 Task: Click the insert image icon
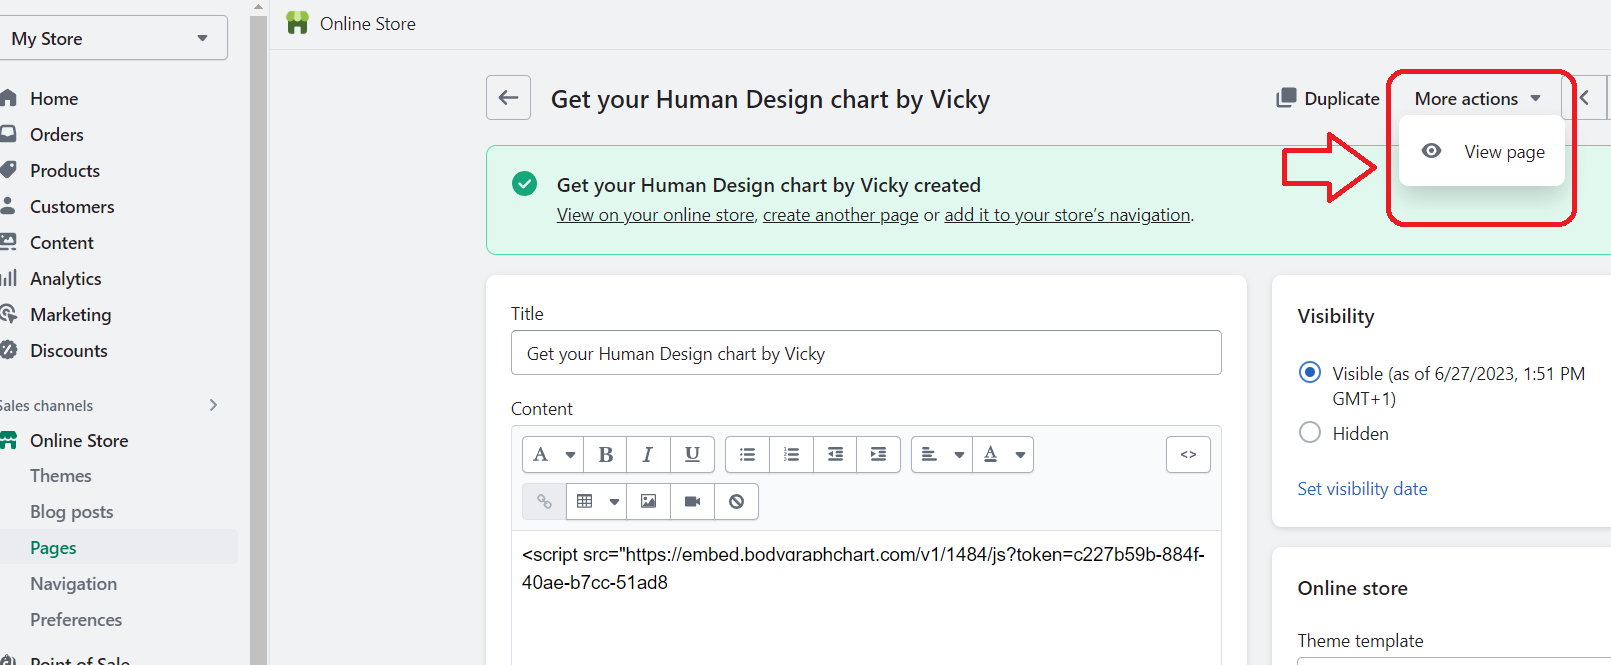tap(648, 502)
